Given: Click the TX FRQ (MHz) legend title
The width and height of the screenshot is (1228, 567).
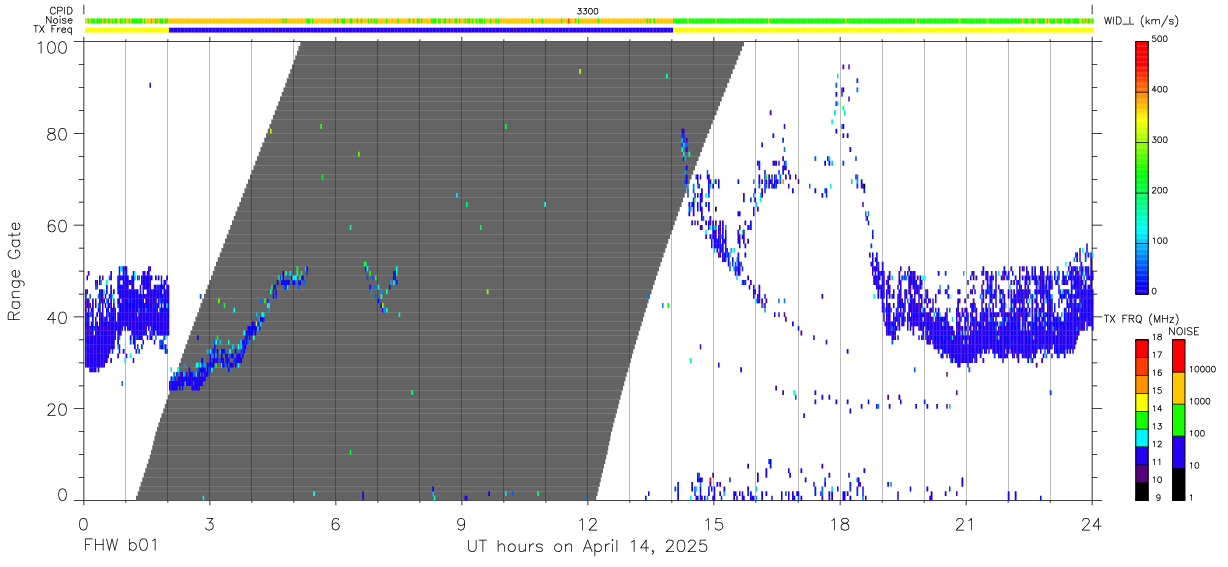Looking at the screenshot, I should click(x=1139, y=319).
